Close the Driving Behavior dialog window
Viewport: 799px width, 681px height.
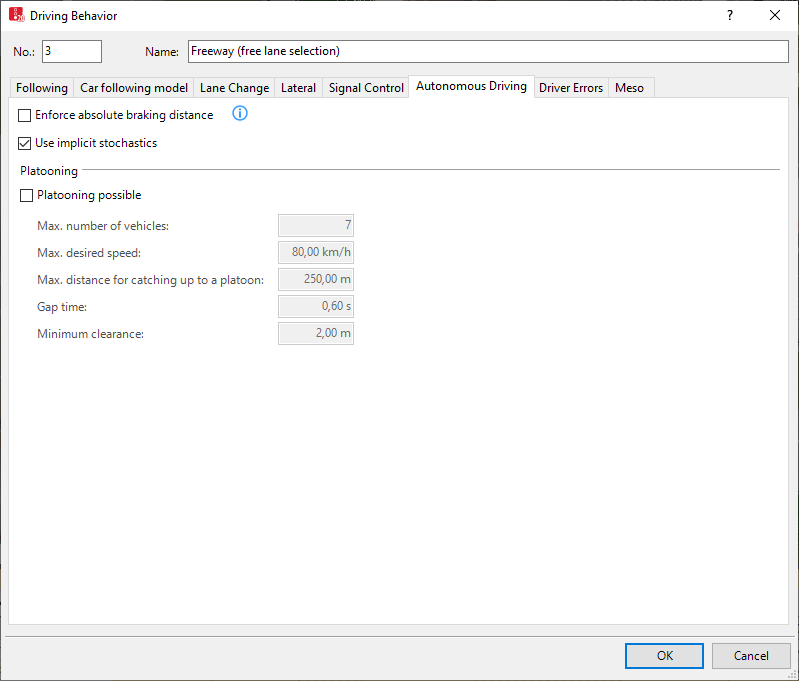(775, 15)
